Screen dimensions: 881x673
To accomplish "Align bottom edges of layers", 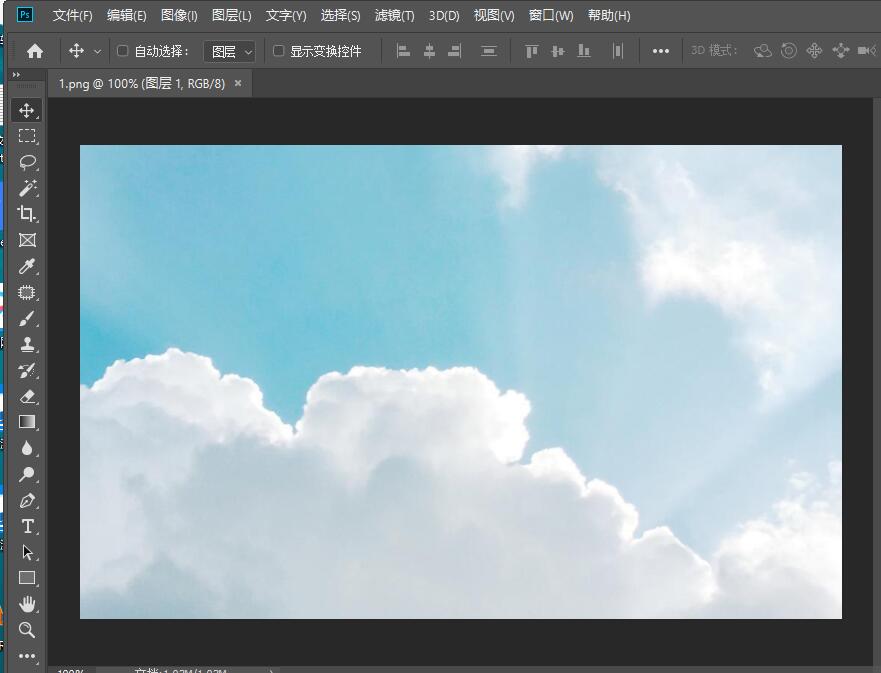I will pos(584,51).
